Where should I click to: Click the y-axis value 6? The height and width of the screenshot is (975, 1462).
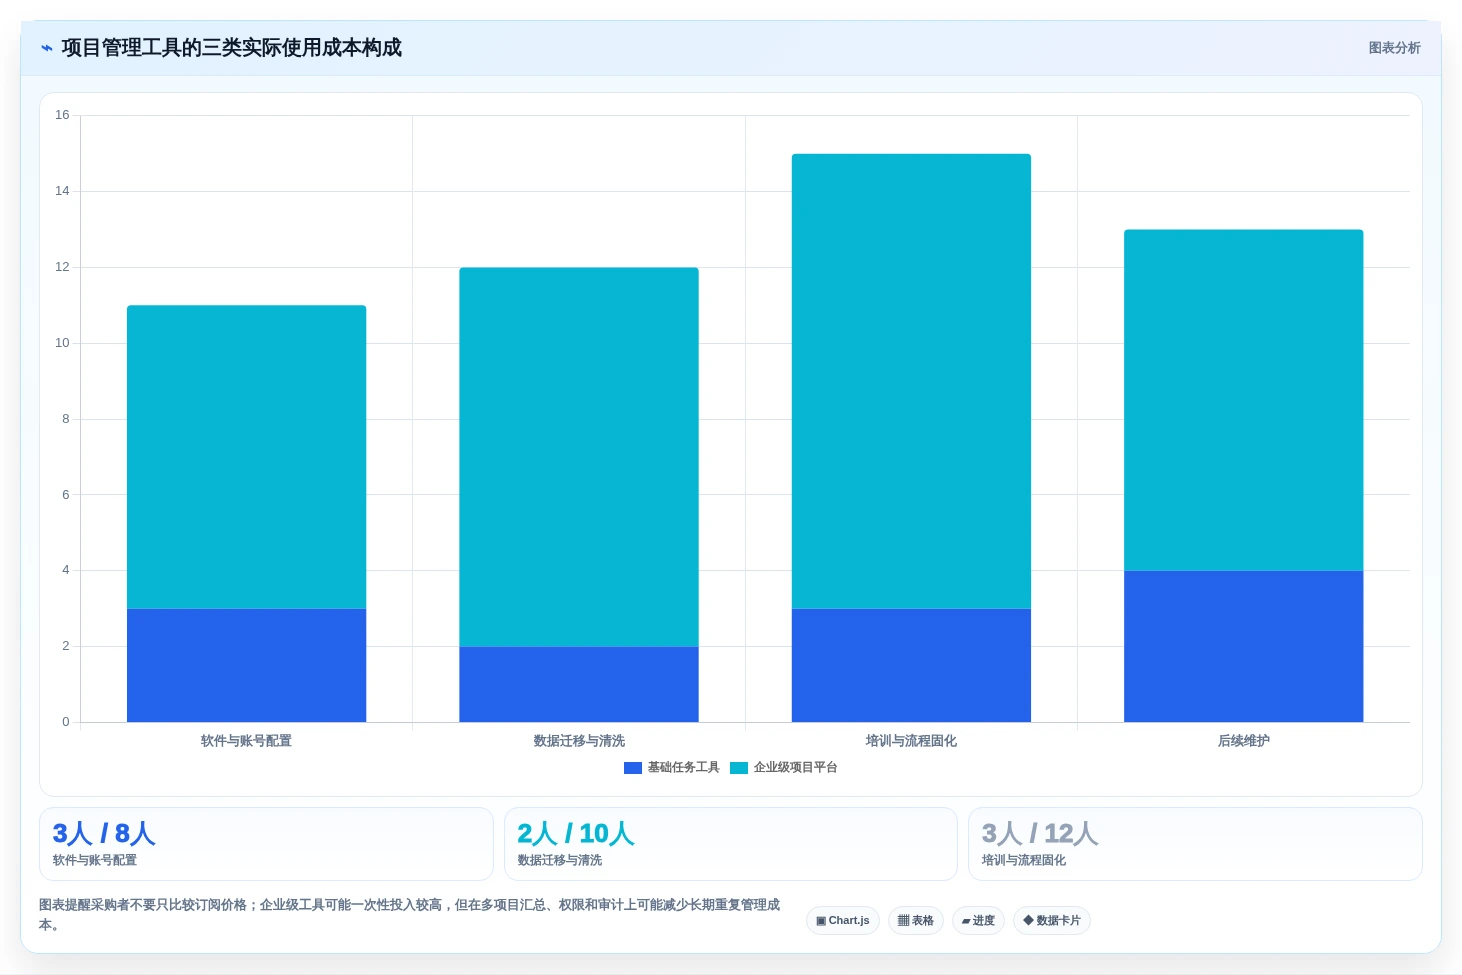tap(66, 495)
